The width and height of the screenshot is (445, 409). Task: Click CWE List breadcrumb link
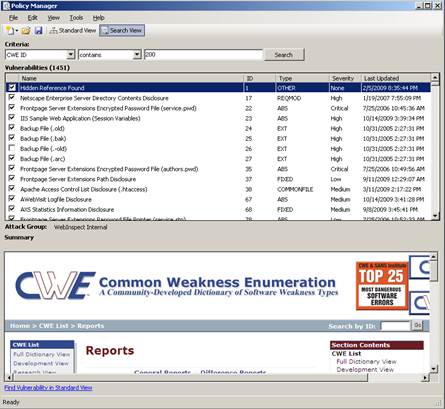click(x=54, y=326)
